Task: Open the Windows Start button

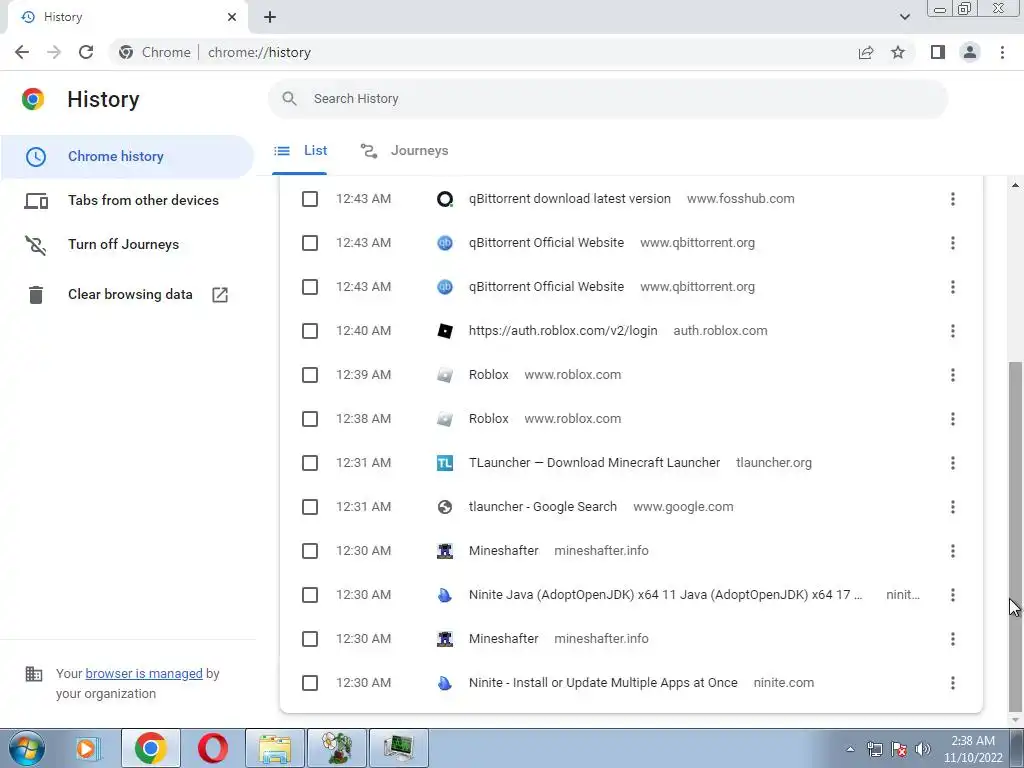Action: tap(27, 748)
